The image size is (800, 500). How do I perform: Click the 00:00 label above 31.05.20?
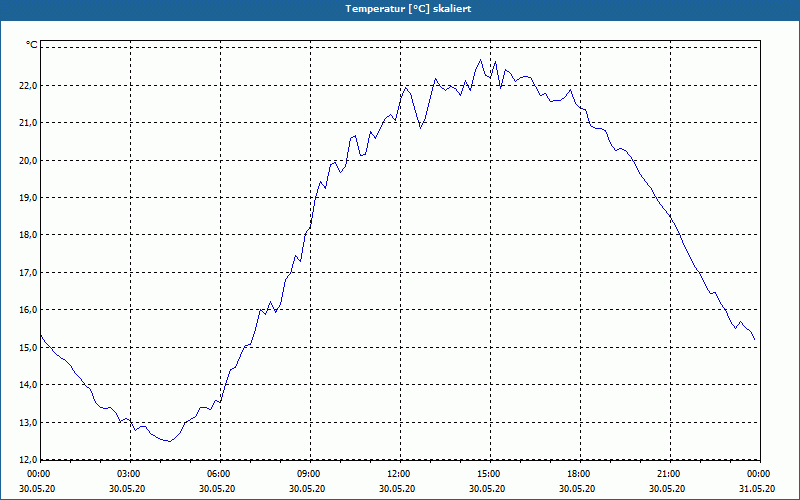click(x=759, y=474)
